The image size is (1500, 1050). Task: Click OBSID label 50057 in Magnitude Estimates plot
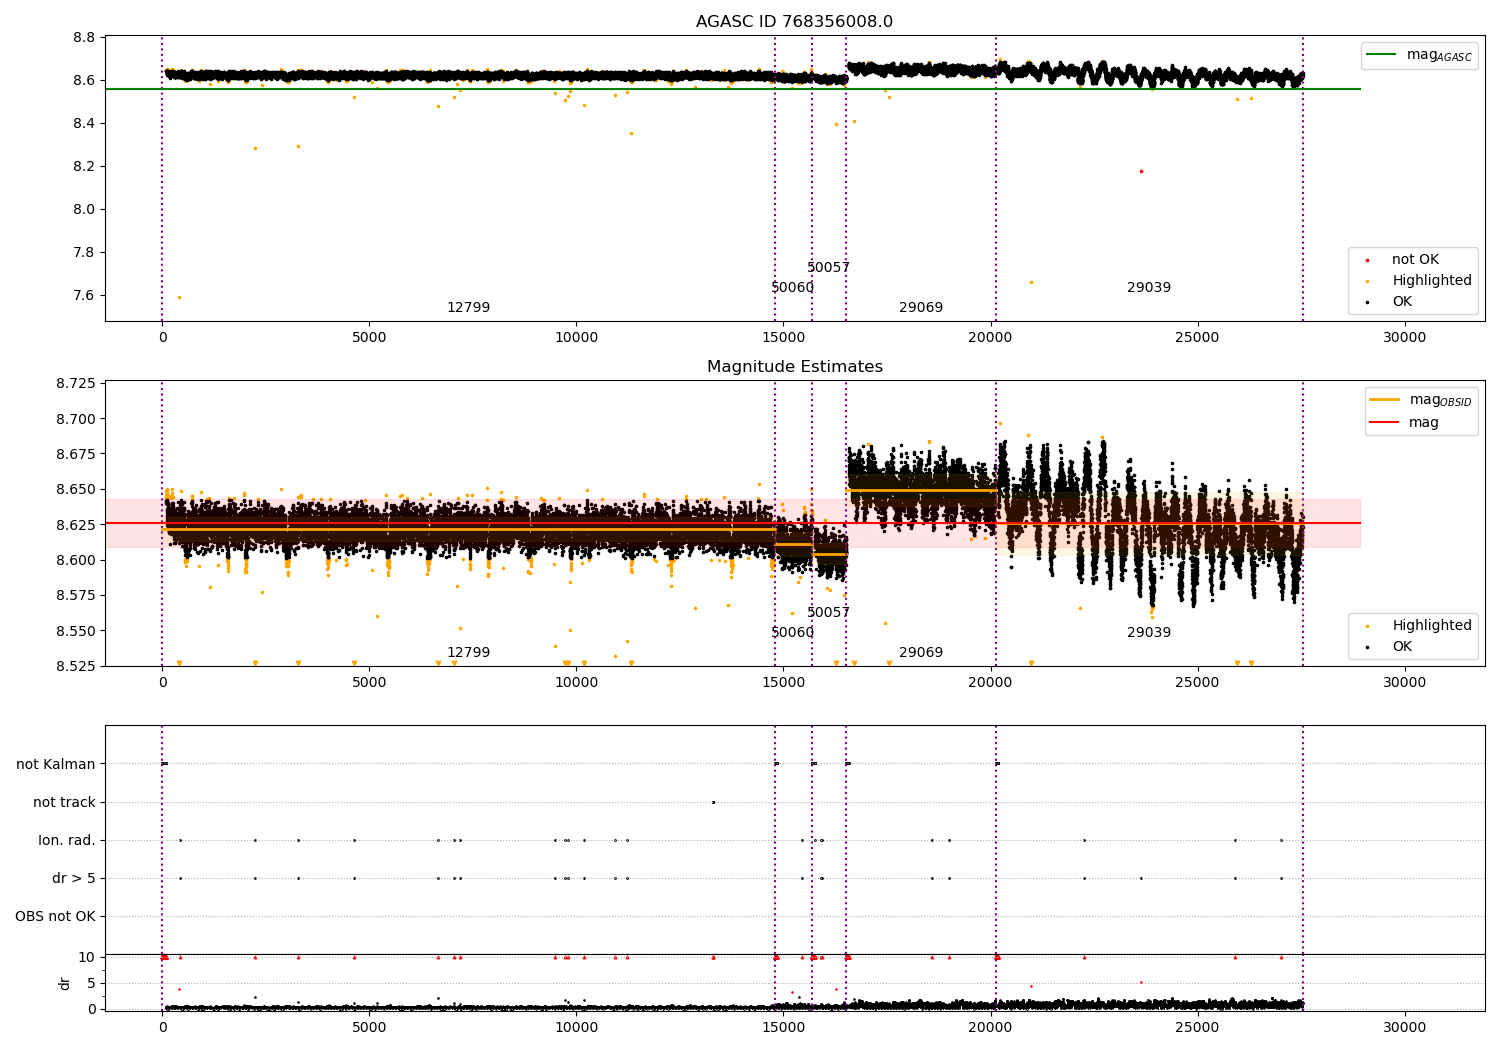[x=828, y=613]
